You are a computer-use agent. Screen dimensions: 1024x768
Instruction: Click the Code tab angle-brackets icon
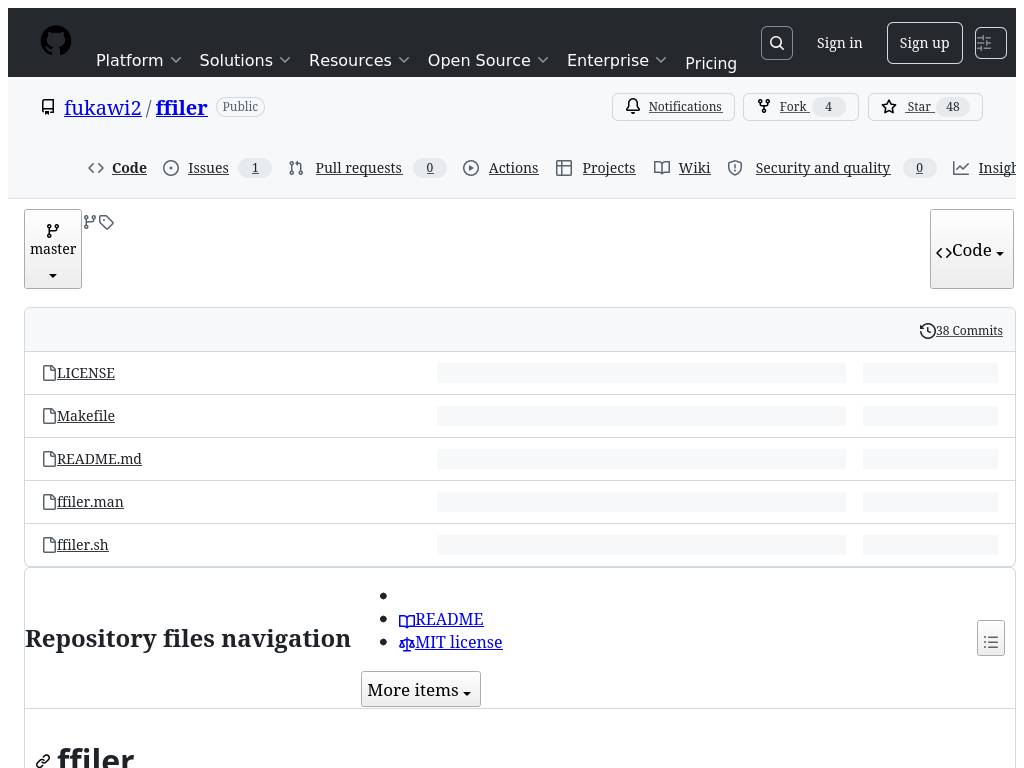point(96,168)
